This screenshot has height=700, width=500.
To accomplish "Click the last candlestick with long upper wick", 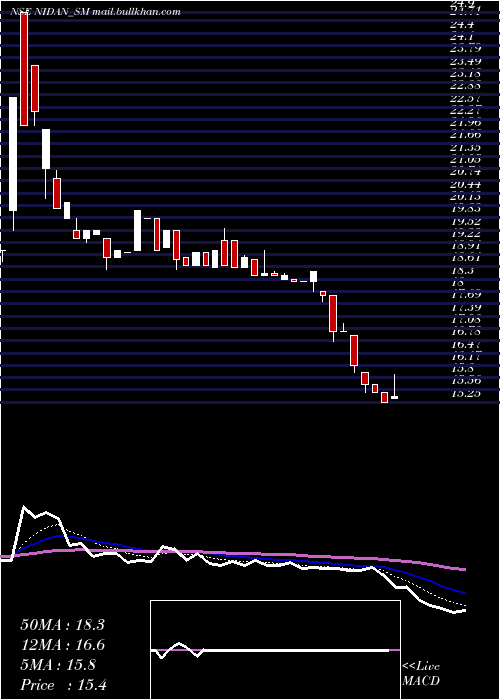I will pos(394,387).
